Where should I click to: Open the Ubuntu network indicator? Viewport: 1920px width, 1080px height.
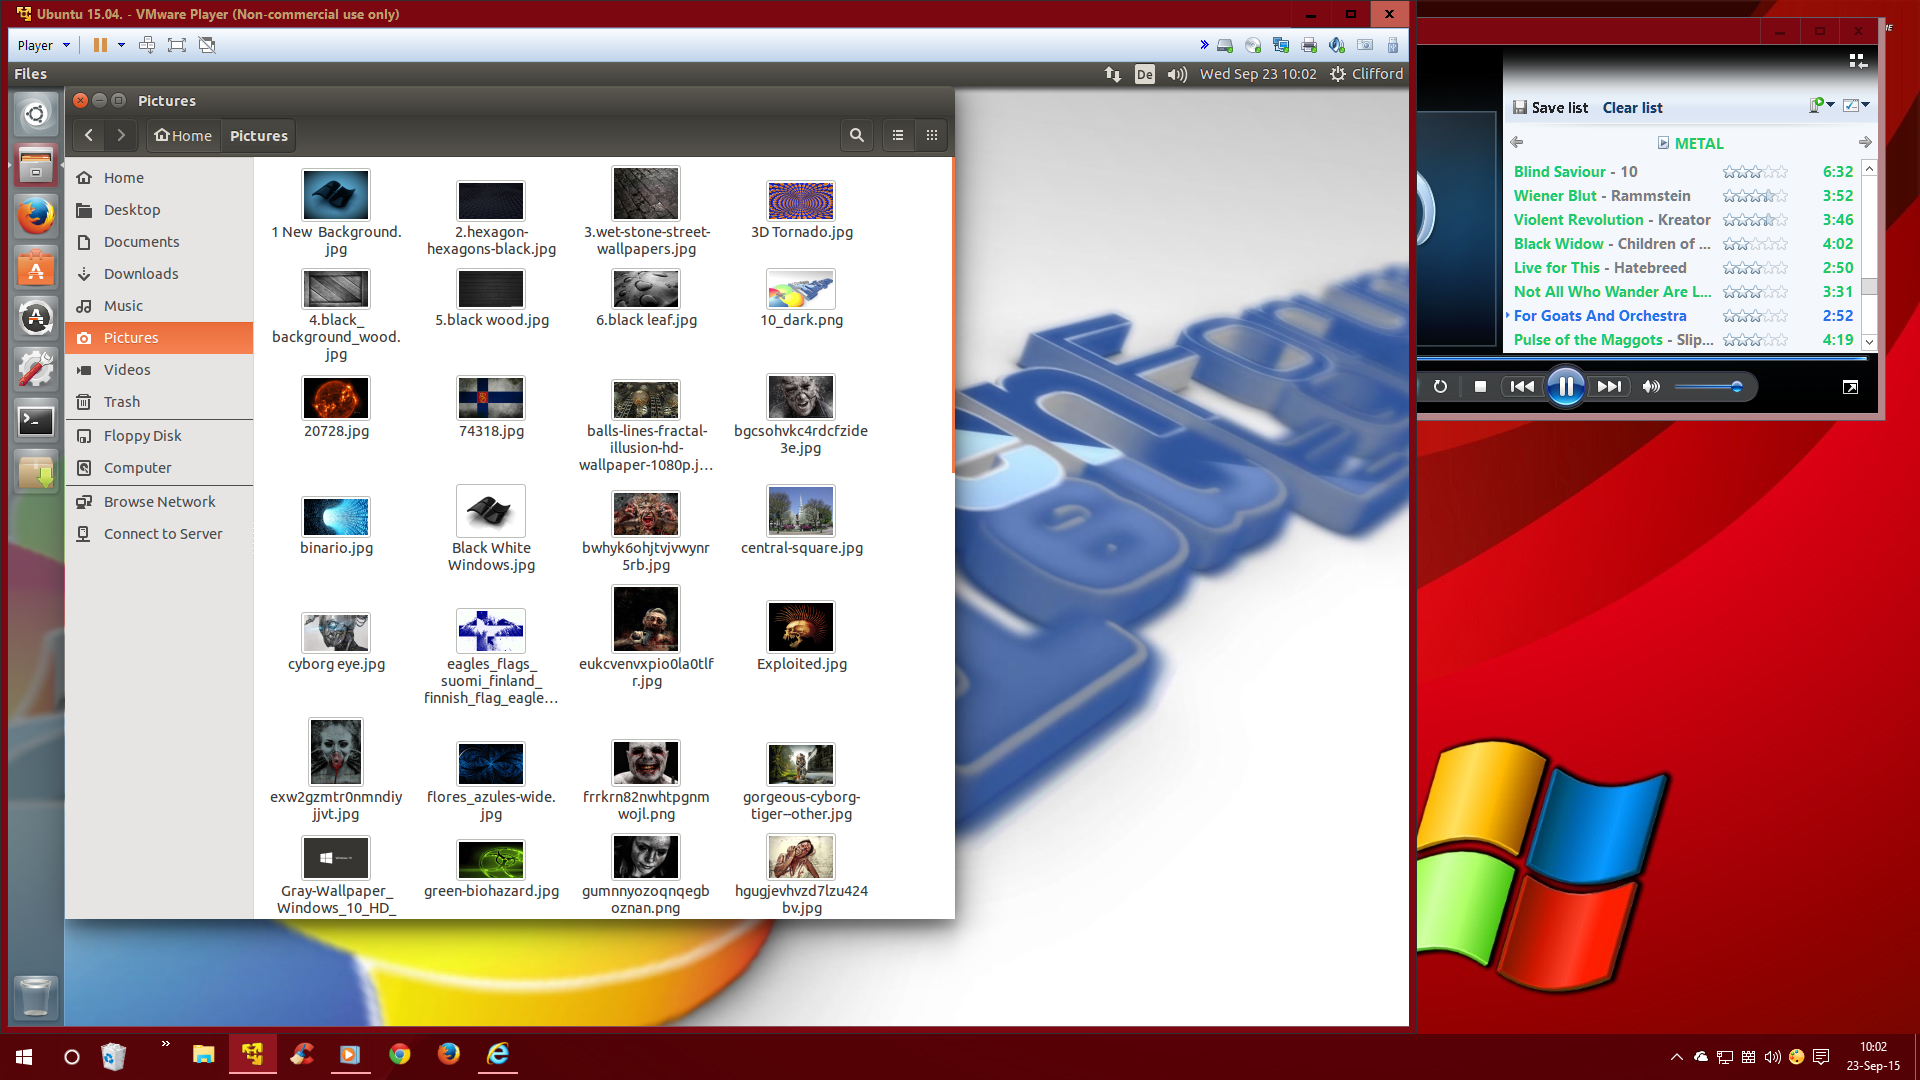coord(1112,74)
